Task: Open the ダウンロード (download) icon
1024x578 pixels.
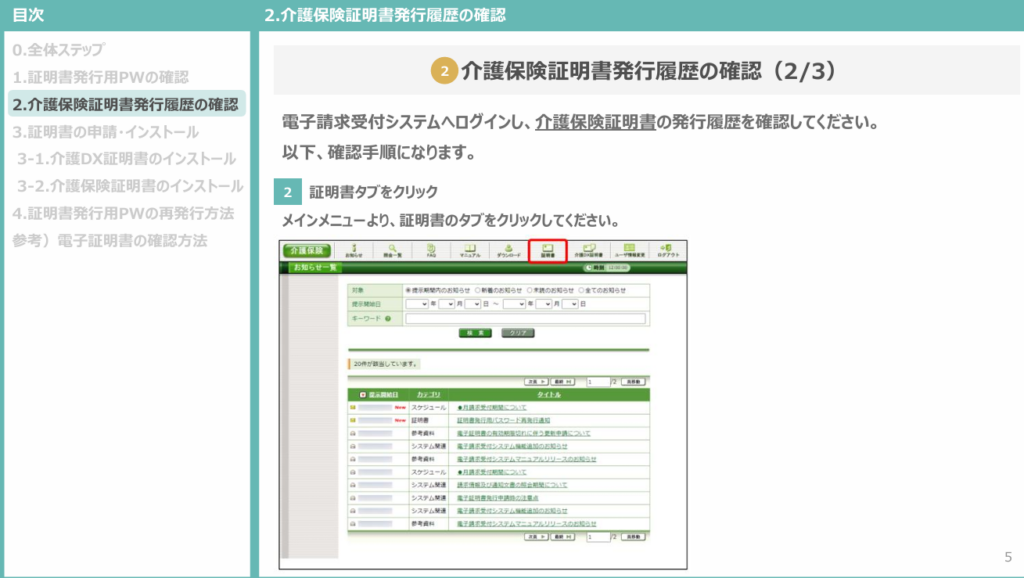Action: pos(508,252)
